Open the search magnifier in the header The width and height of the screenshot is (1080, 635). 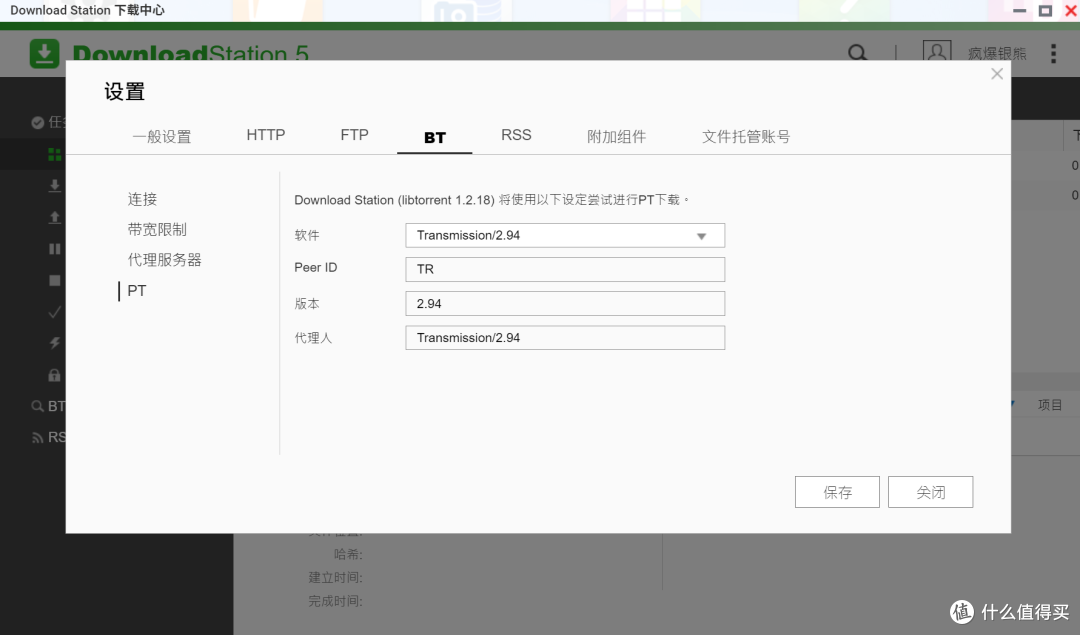point(858,53)
